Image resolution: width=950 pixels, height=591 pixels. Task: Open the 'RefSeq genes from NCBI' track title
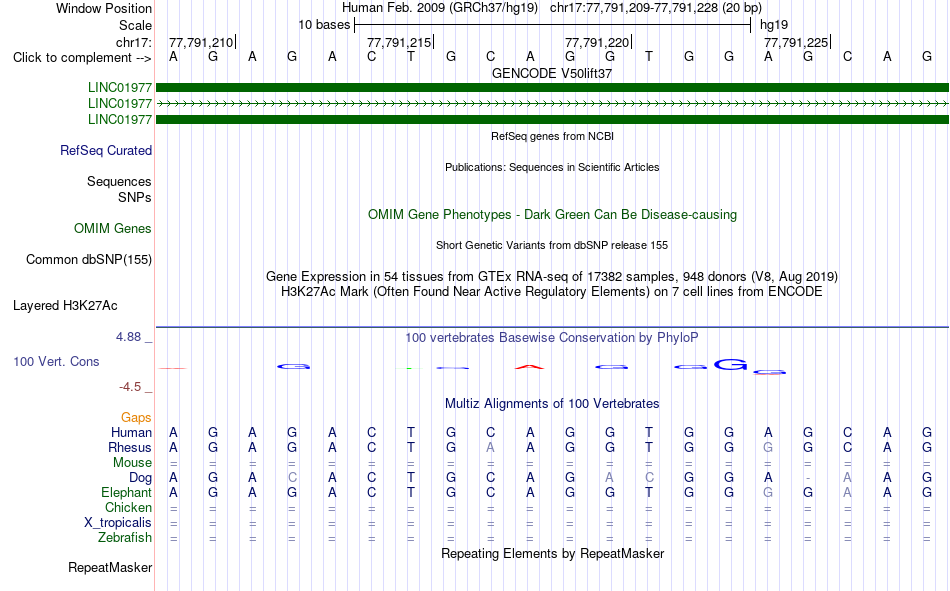(552, 136)
